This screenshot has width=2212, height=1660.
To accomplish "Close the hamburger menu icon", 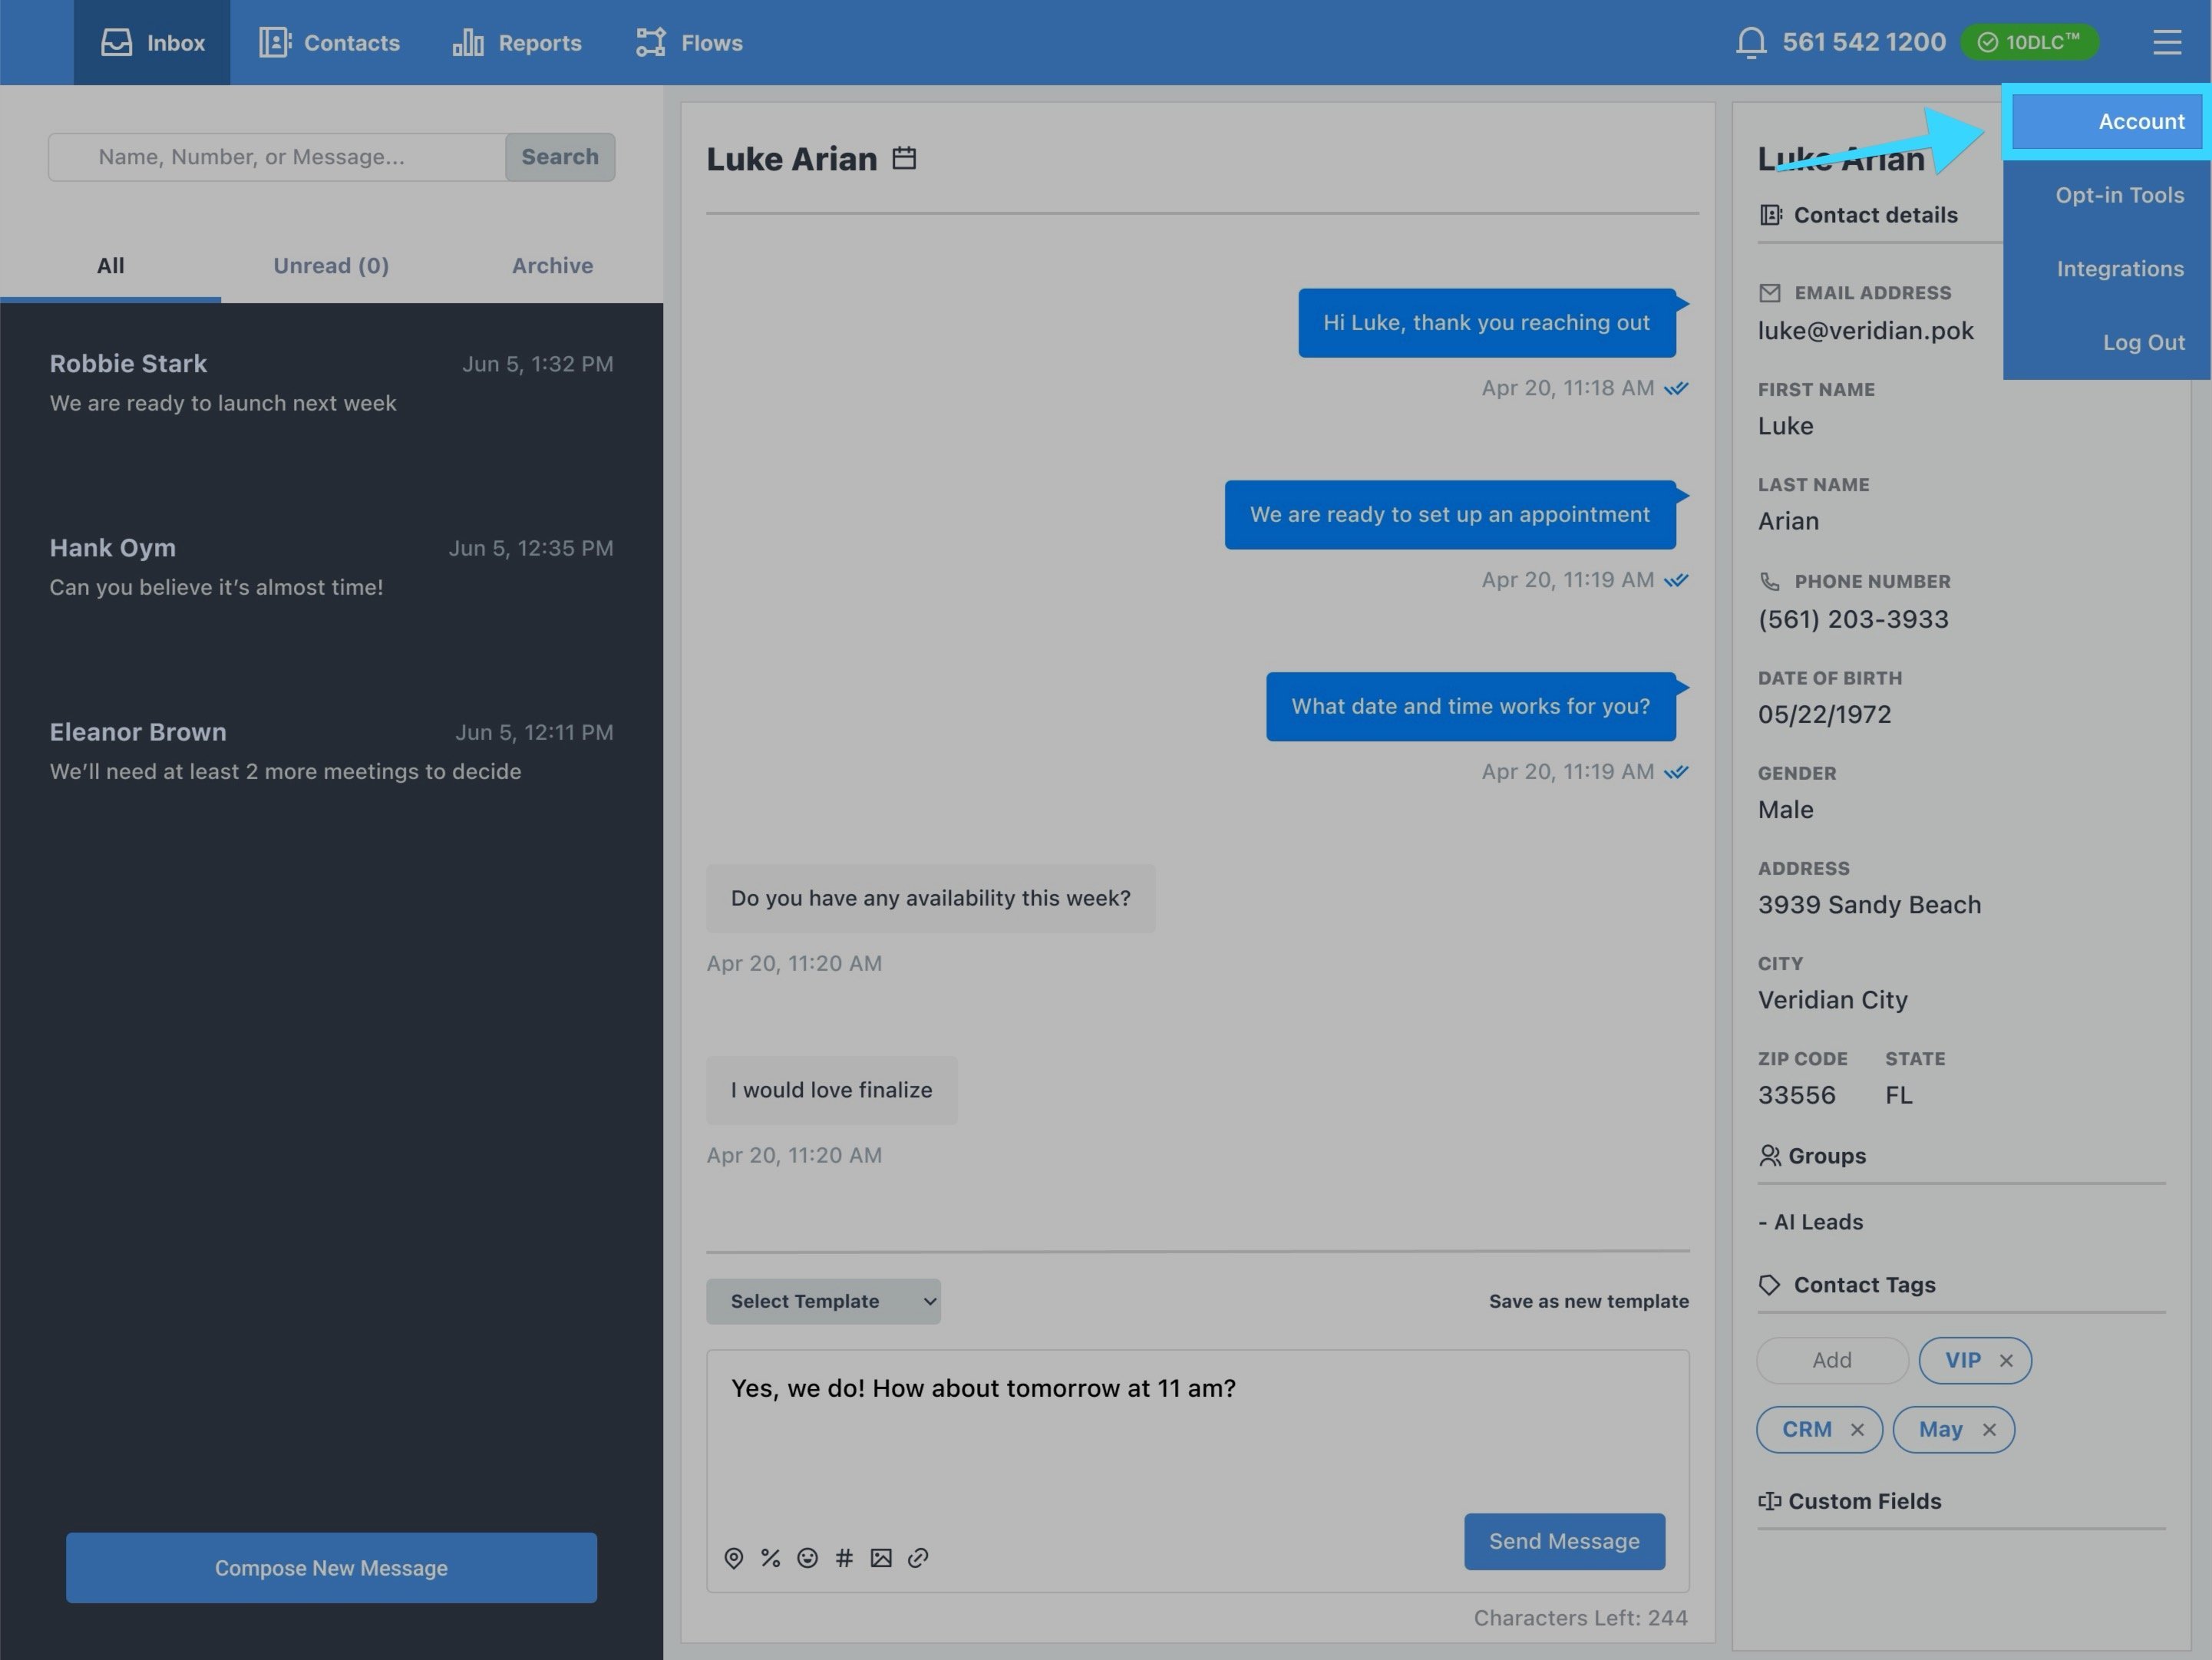I will (2166, 42).
